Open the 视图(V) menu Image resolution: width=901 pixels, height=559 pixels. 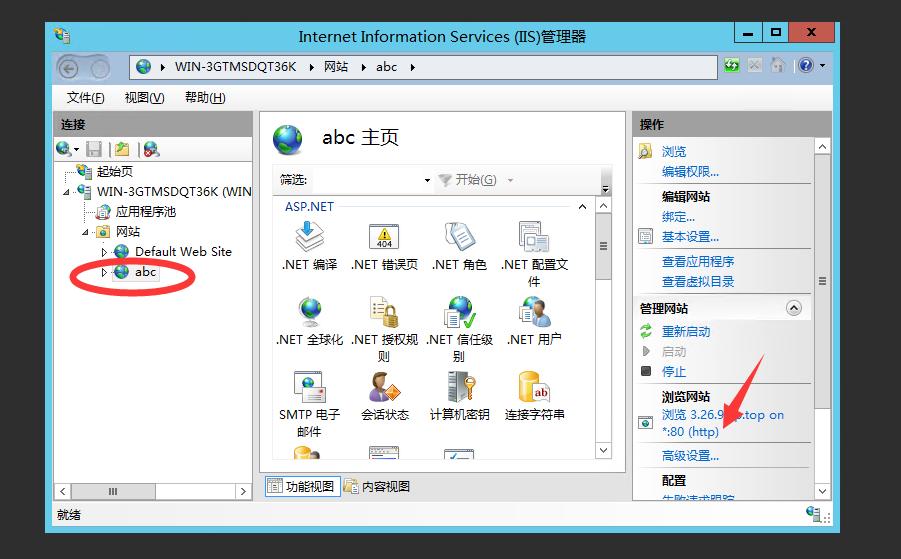coord(145,98)
